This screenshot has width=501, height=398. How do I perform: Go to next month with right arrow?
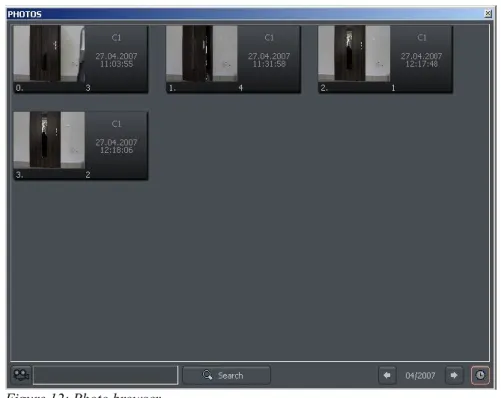pyautogui.click(x=454, y=375)
